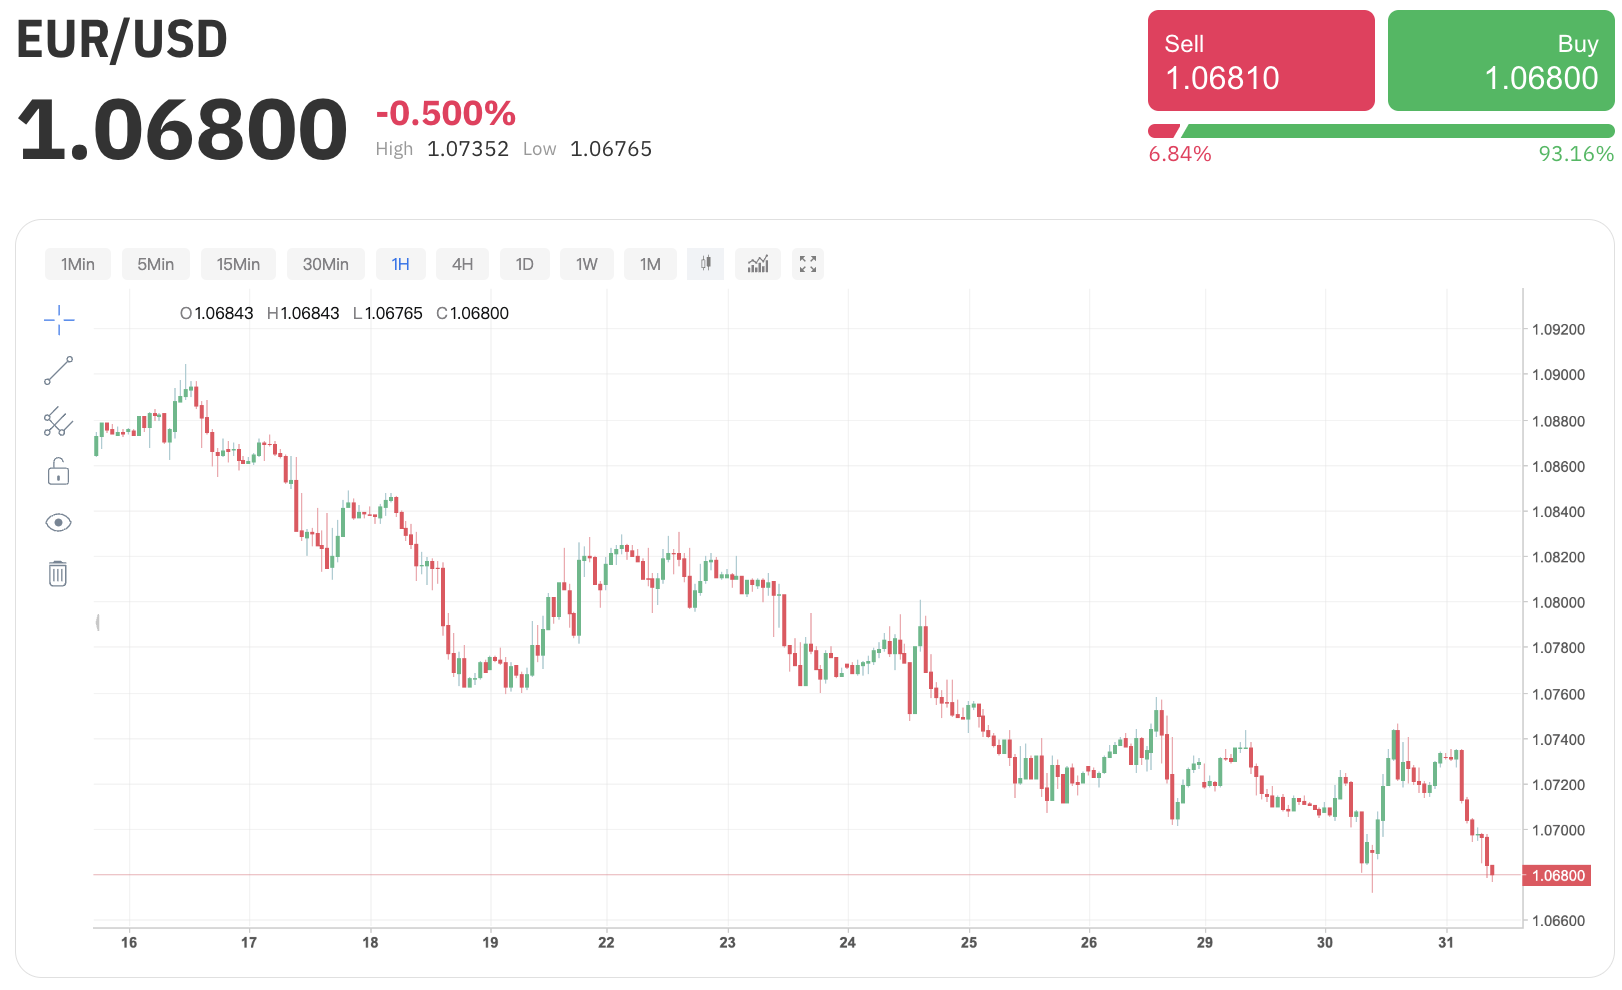Screen dimensions: 1622x990
Task: Toggle the drawing lock icon
Action: click(58, 472)
